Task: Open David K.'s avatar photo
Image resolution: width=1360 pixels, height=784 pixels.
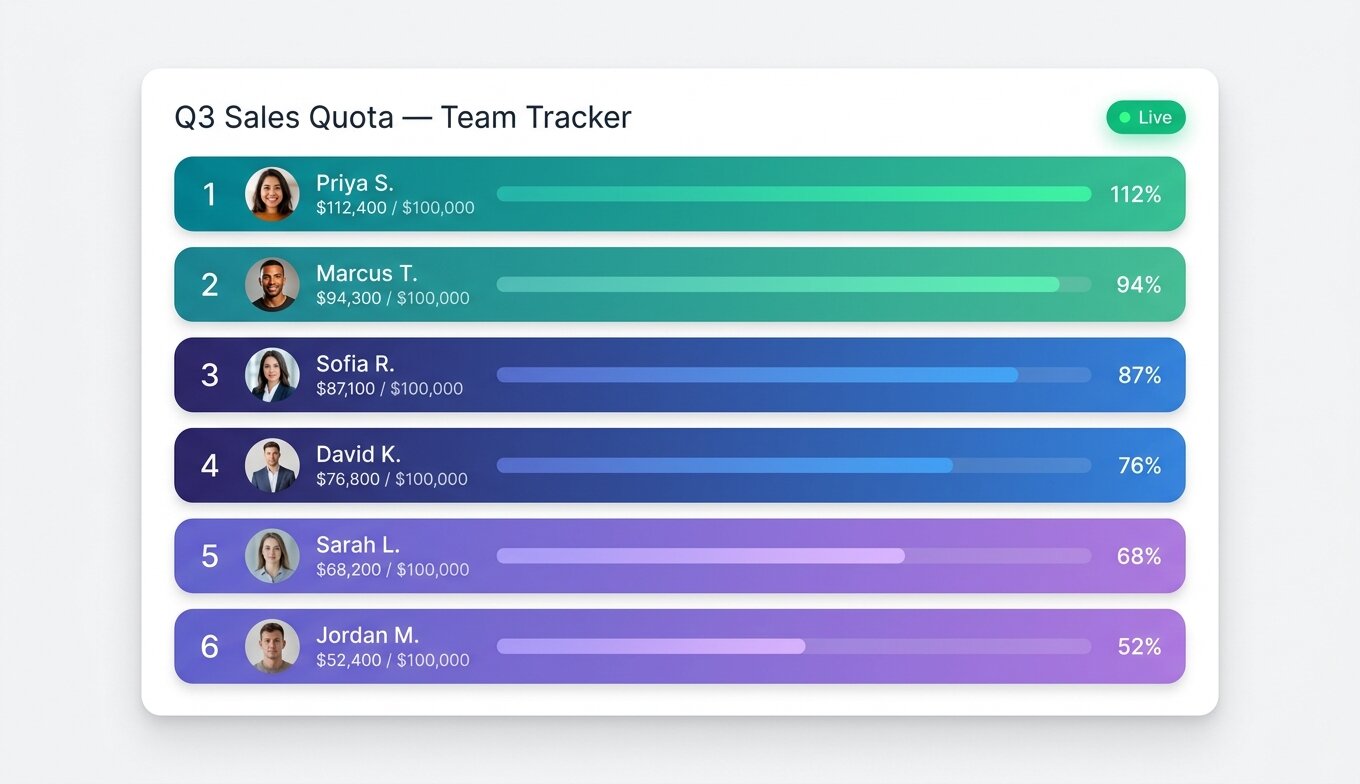Action: point(272,466)
